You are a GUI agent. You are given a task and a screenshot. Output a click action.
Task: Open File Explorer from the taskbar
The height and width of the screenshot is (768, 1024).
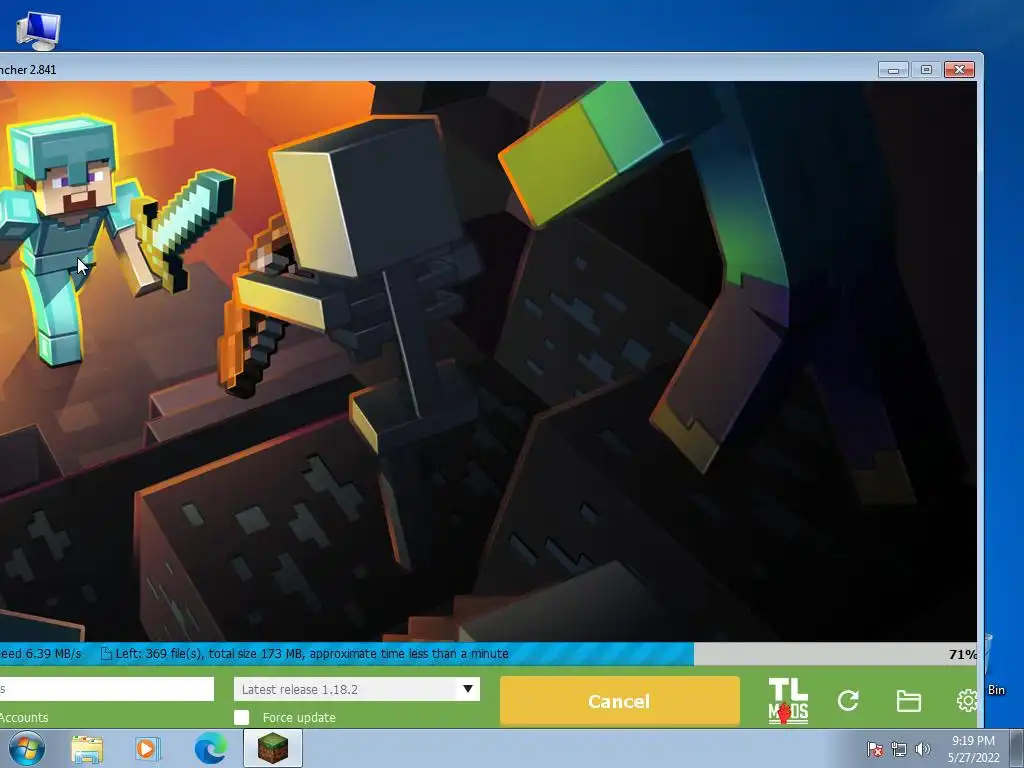click(x=87, y=748)
